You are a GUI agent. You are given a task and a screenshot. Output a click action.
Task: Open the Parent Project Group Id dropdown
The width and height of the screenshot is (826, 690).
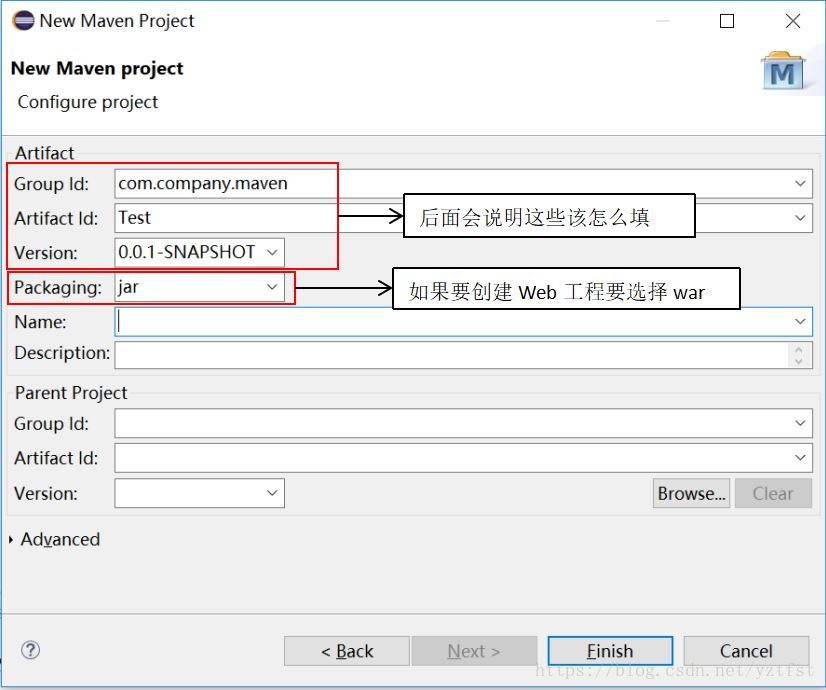(800, 423)
